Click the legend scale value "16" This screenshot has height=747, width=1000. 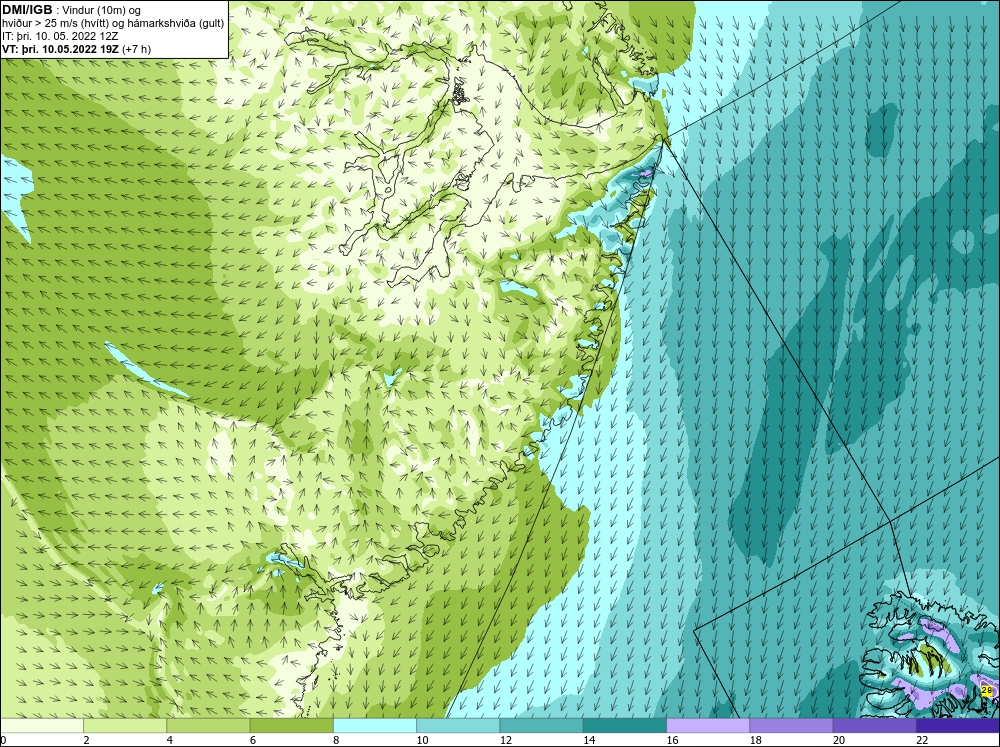coord(672,740)
